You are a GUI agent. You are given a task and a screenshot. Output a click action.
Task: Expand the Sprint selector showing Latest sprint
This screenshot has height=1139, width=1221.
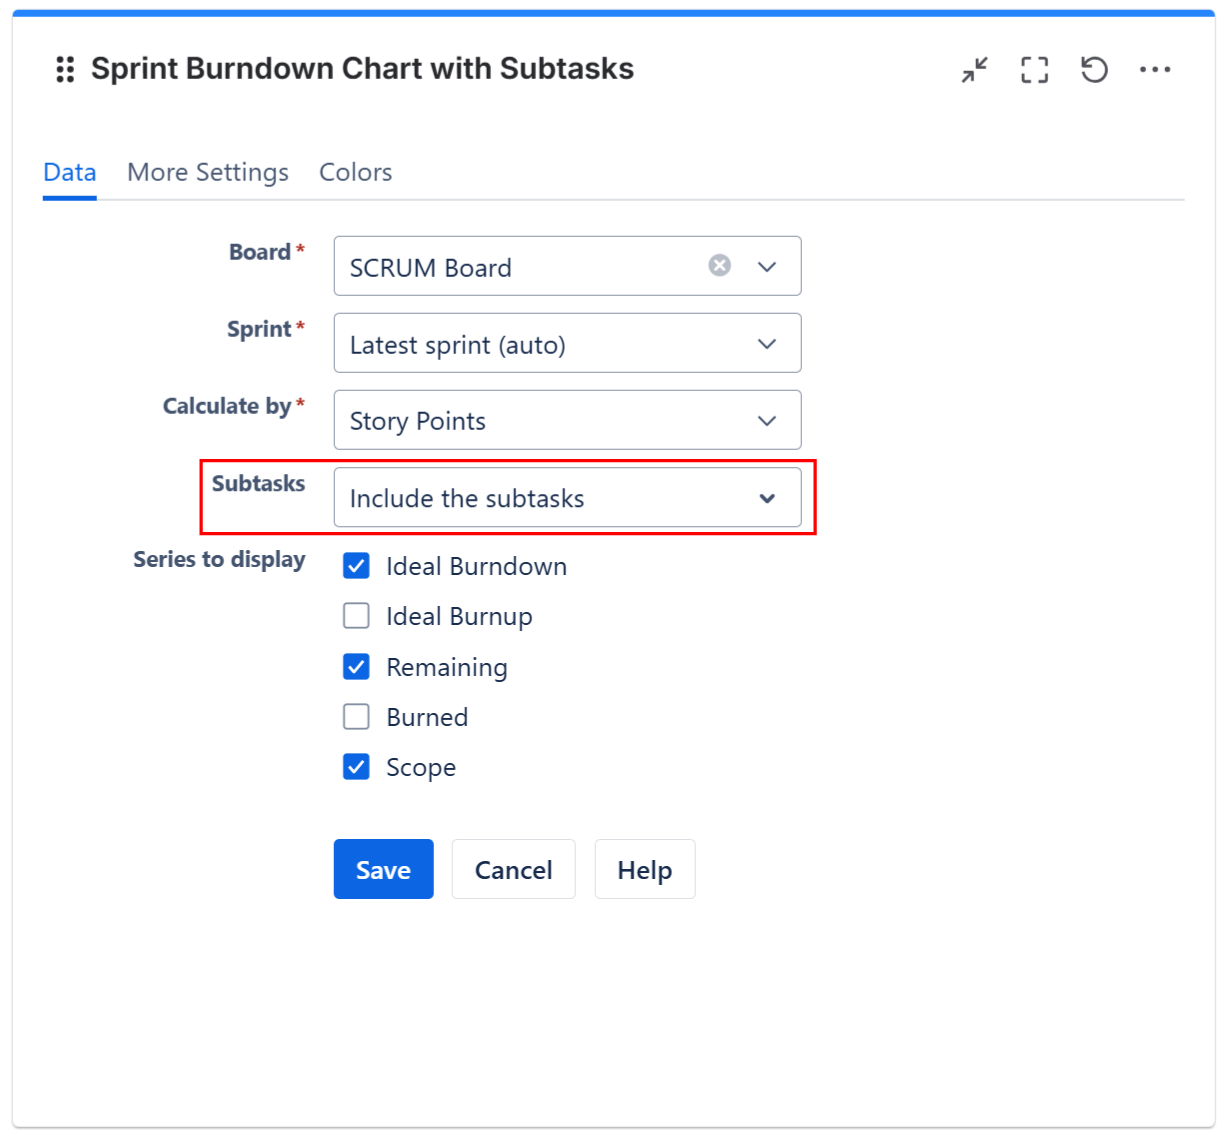766,343
